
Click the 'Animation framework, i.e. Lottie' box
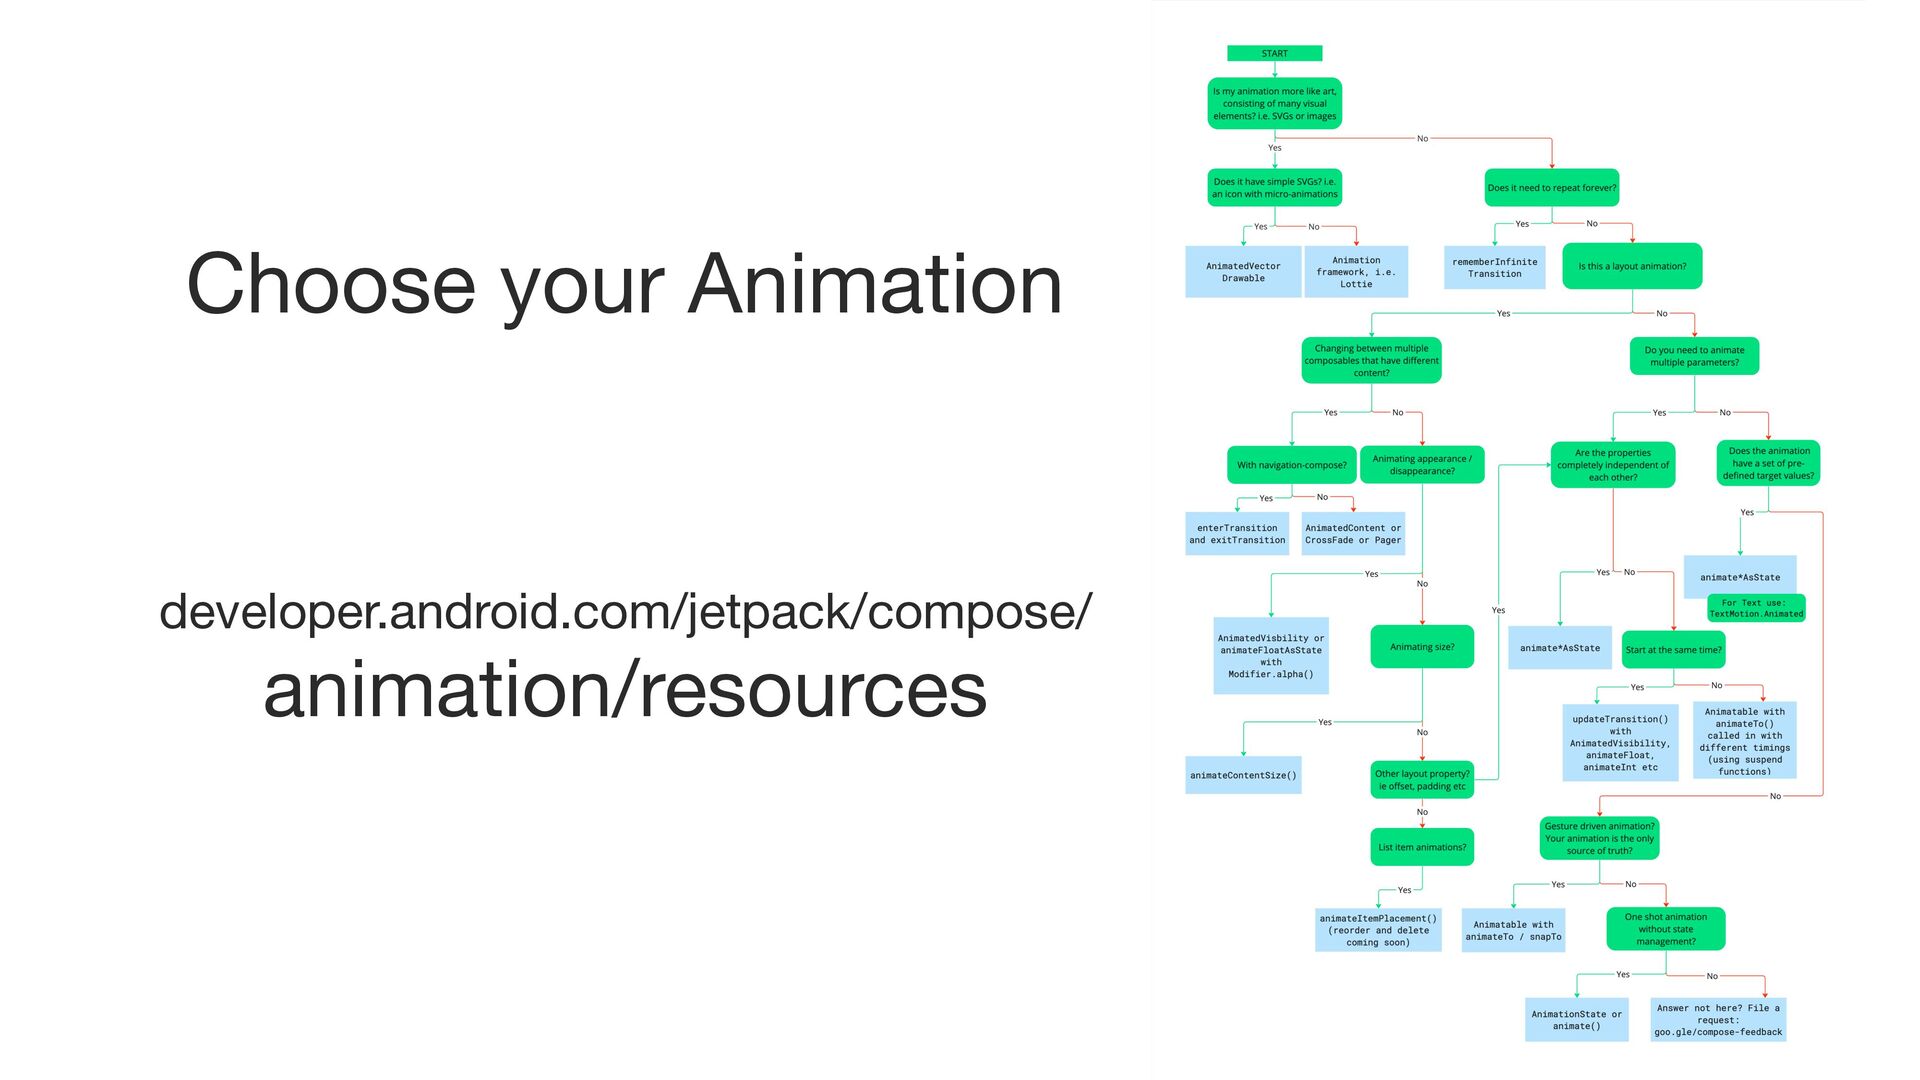(x=1356, y=272)
